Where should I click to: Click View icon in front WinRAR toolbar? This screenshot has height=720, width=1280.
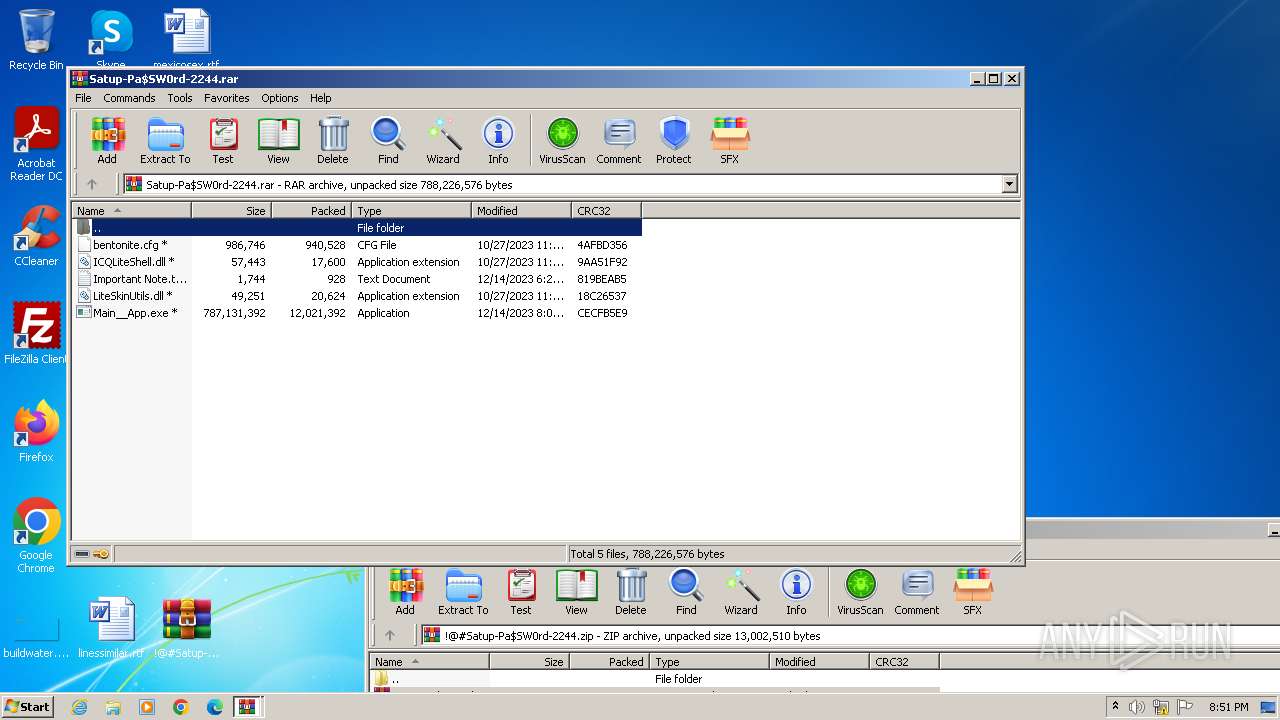278,141
